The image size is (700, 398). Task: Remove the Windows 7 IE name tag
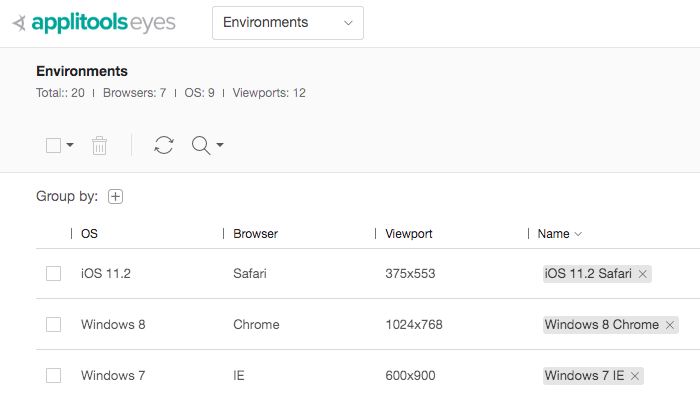635,376
